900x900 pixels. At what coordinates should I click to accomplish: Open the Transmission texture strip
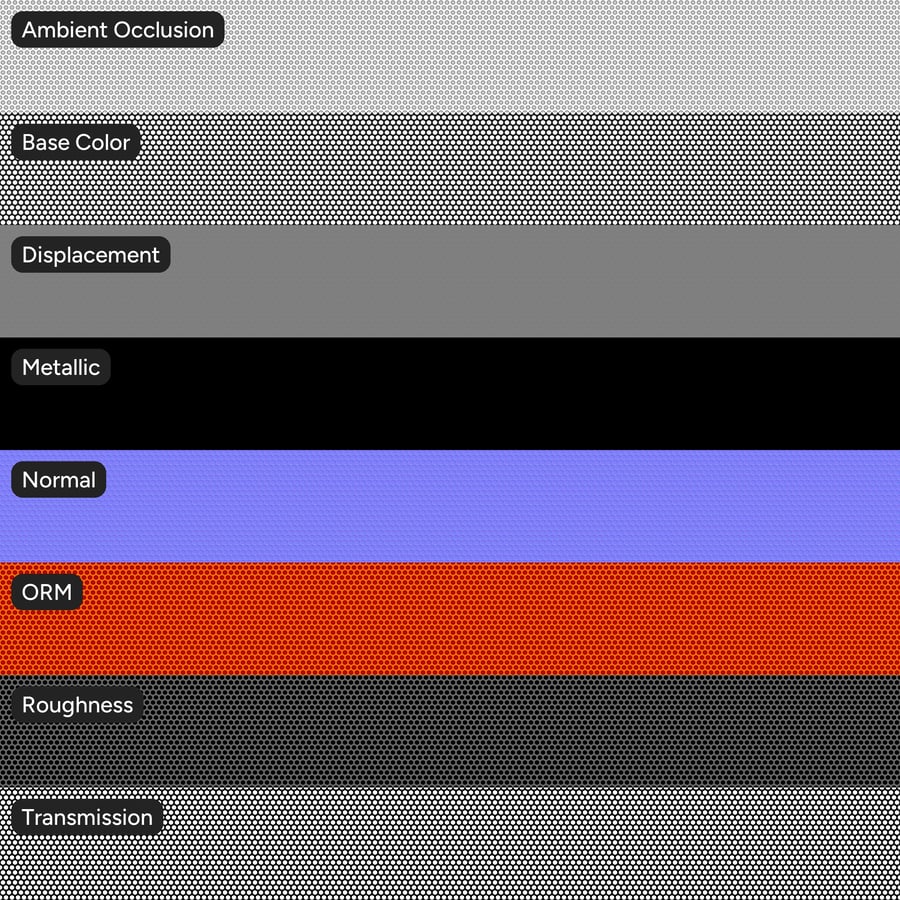450,844
